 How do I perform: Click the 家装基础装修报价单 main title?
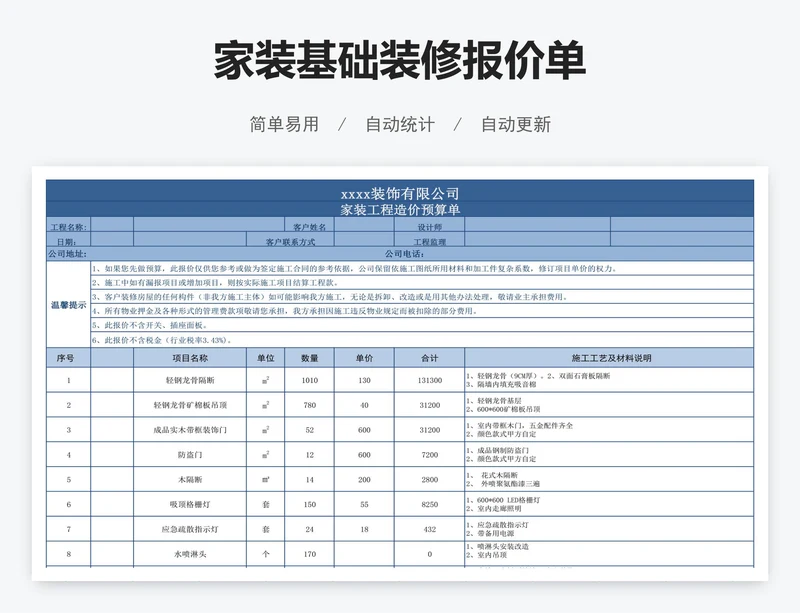point(399,60)
